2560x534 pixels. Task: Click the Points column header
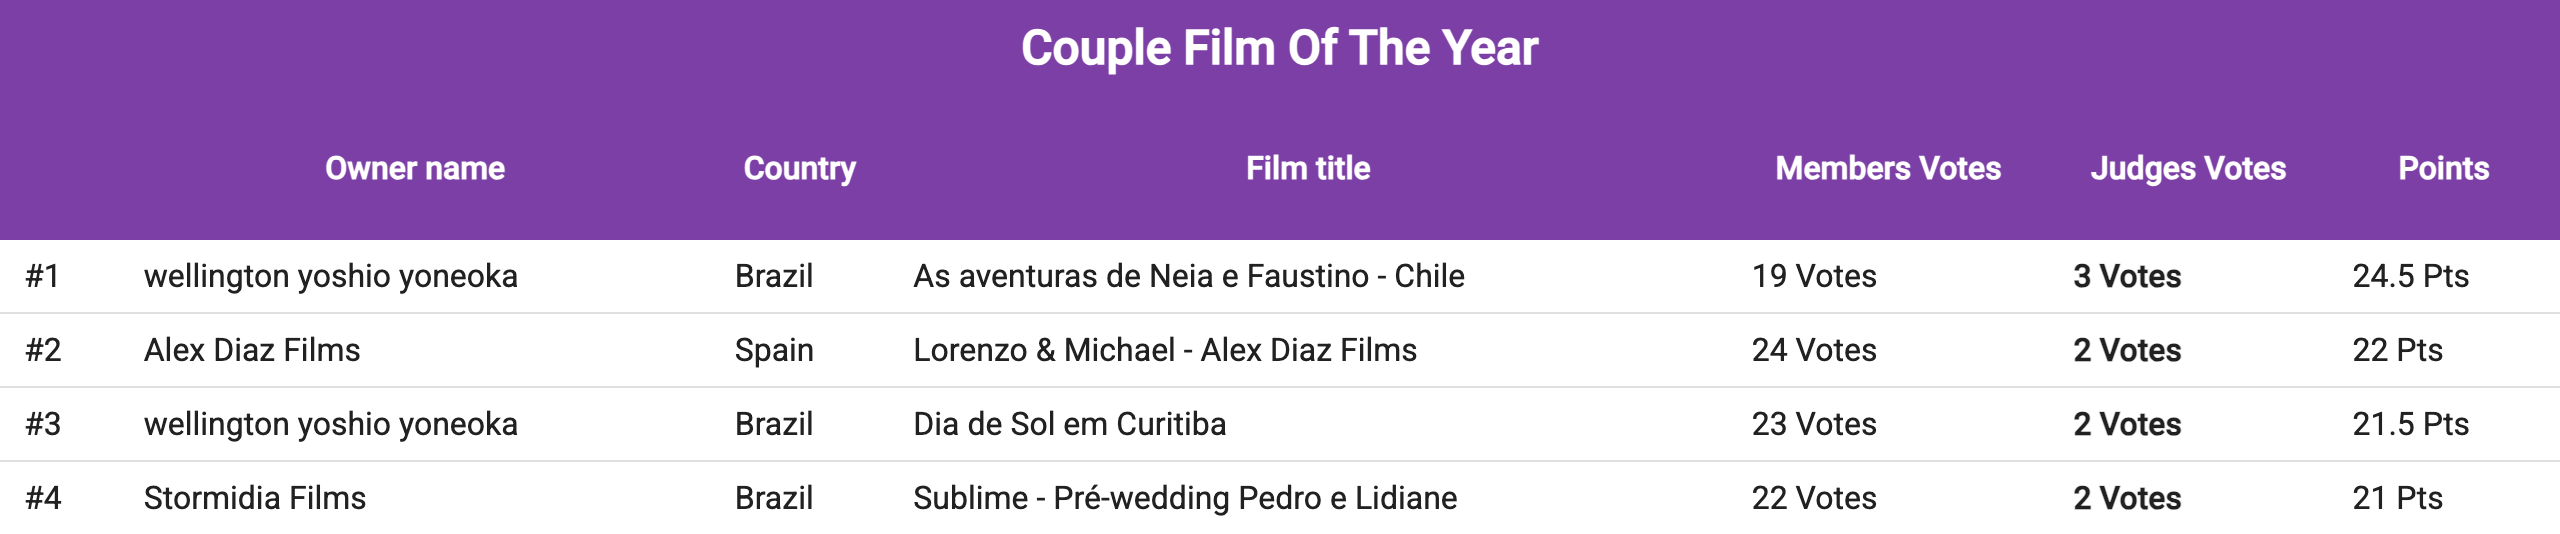(2443, 168)
